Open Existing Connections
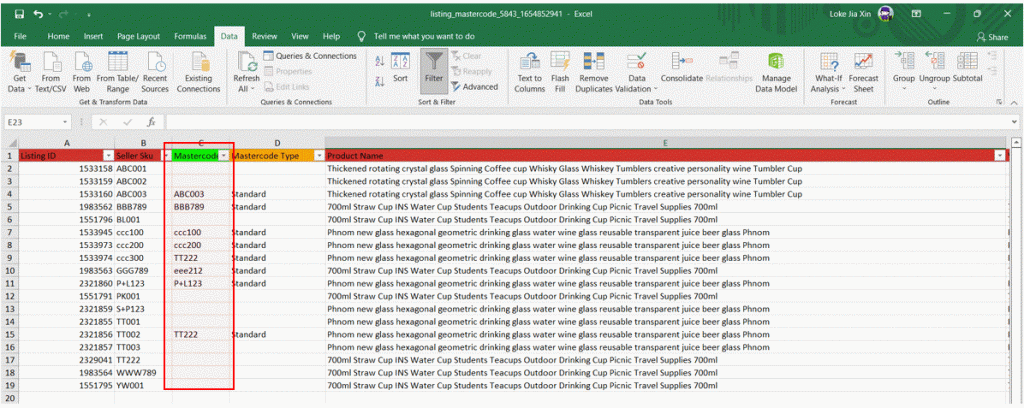The image size is (1024, 408). [x=199, y=72]
